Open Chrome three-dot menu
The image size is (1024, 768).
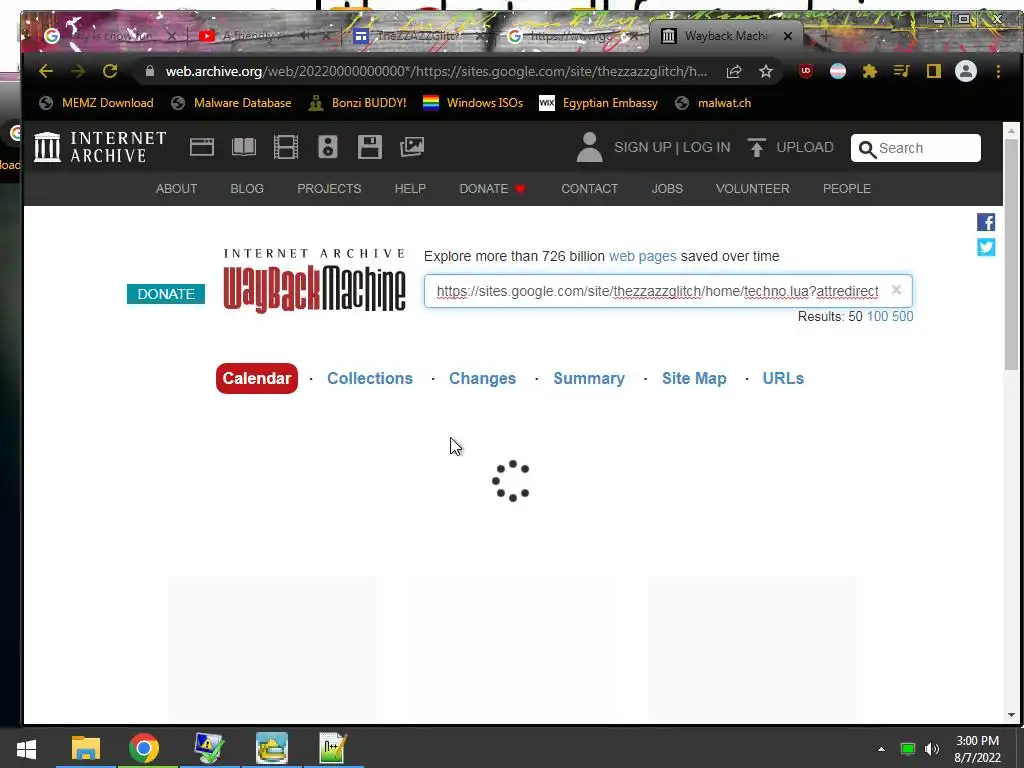[x=998, y=71]
